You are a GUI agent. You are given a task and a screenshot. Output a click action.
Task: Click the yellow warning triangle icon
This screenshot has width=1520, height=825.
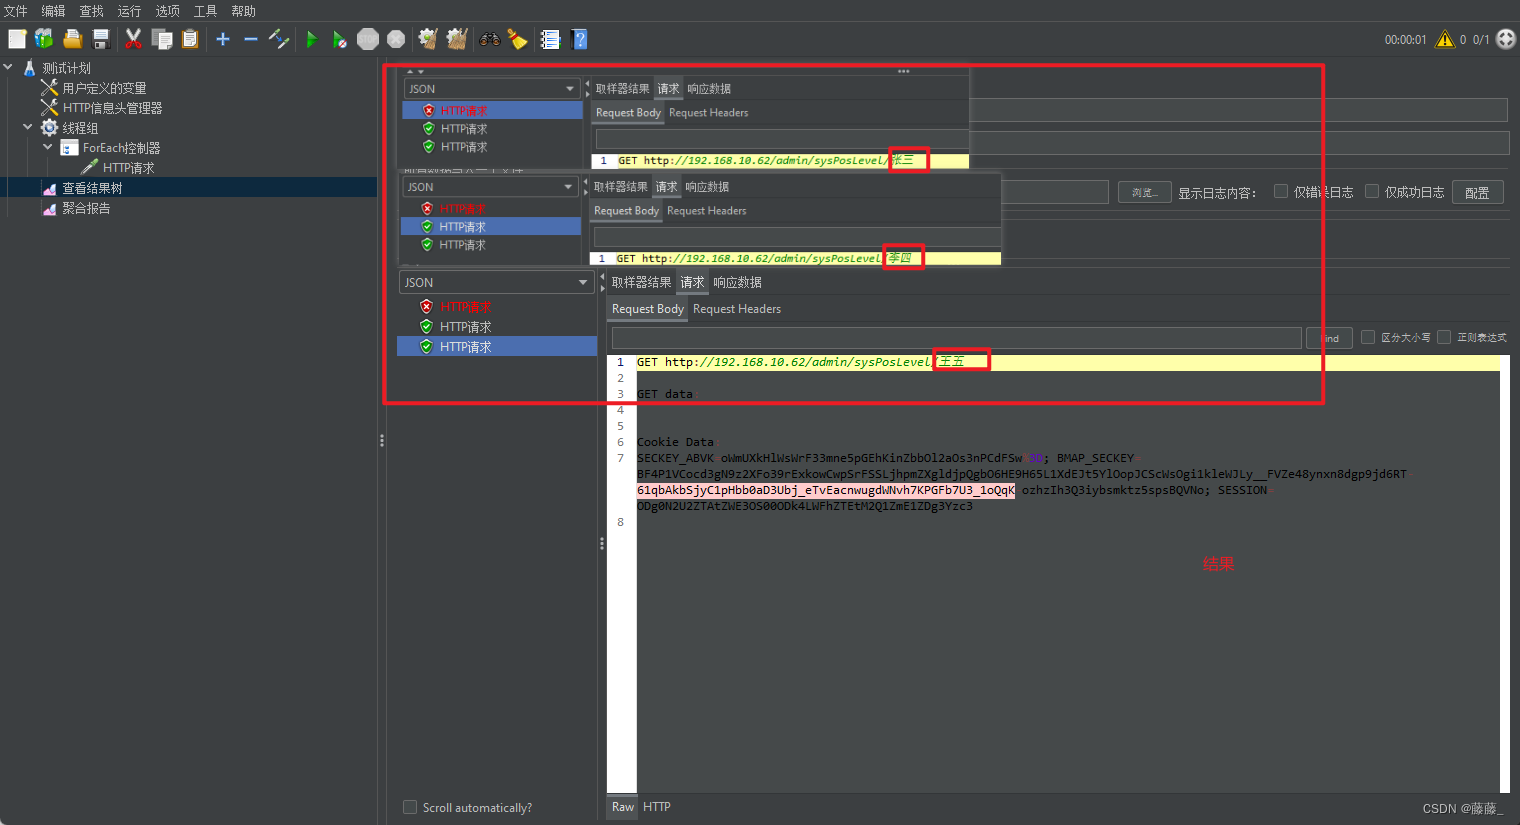(x=1444, y=39)
